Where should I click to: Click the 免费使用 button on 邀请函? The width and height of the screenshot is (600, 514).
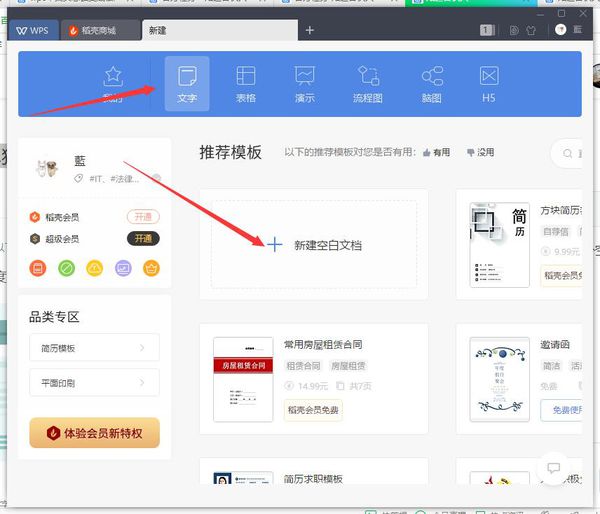click(x=562, y=410)
